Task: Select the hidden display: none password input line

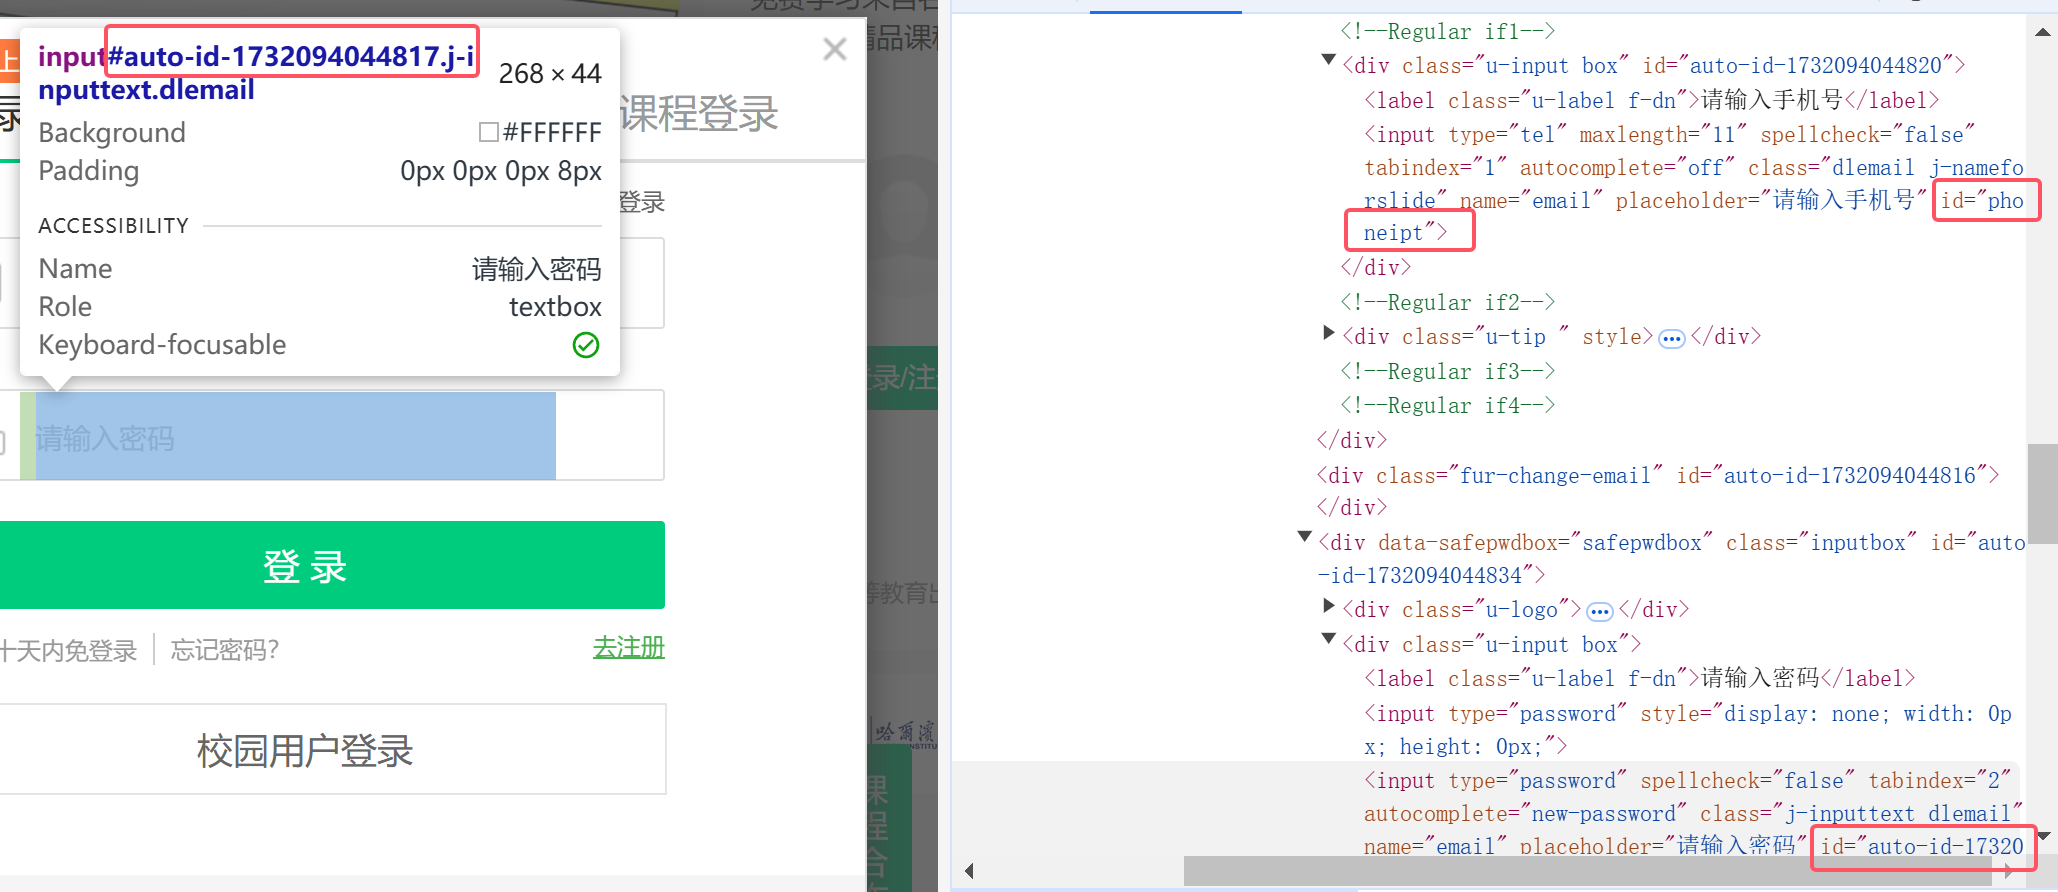Action: (x=1688, y=730)
